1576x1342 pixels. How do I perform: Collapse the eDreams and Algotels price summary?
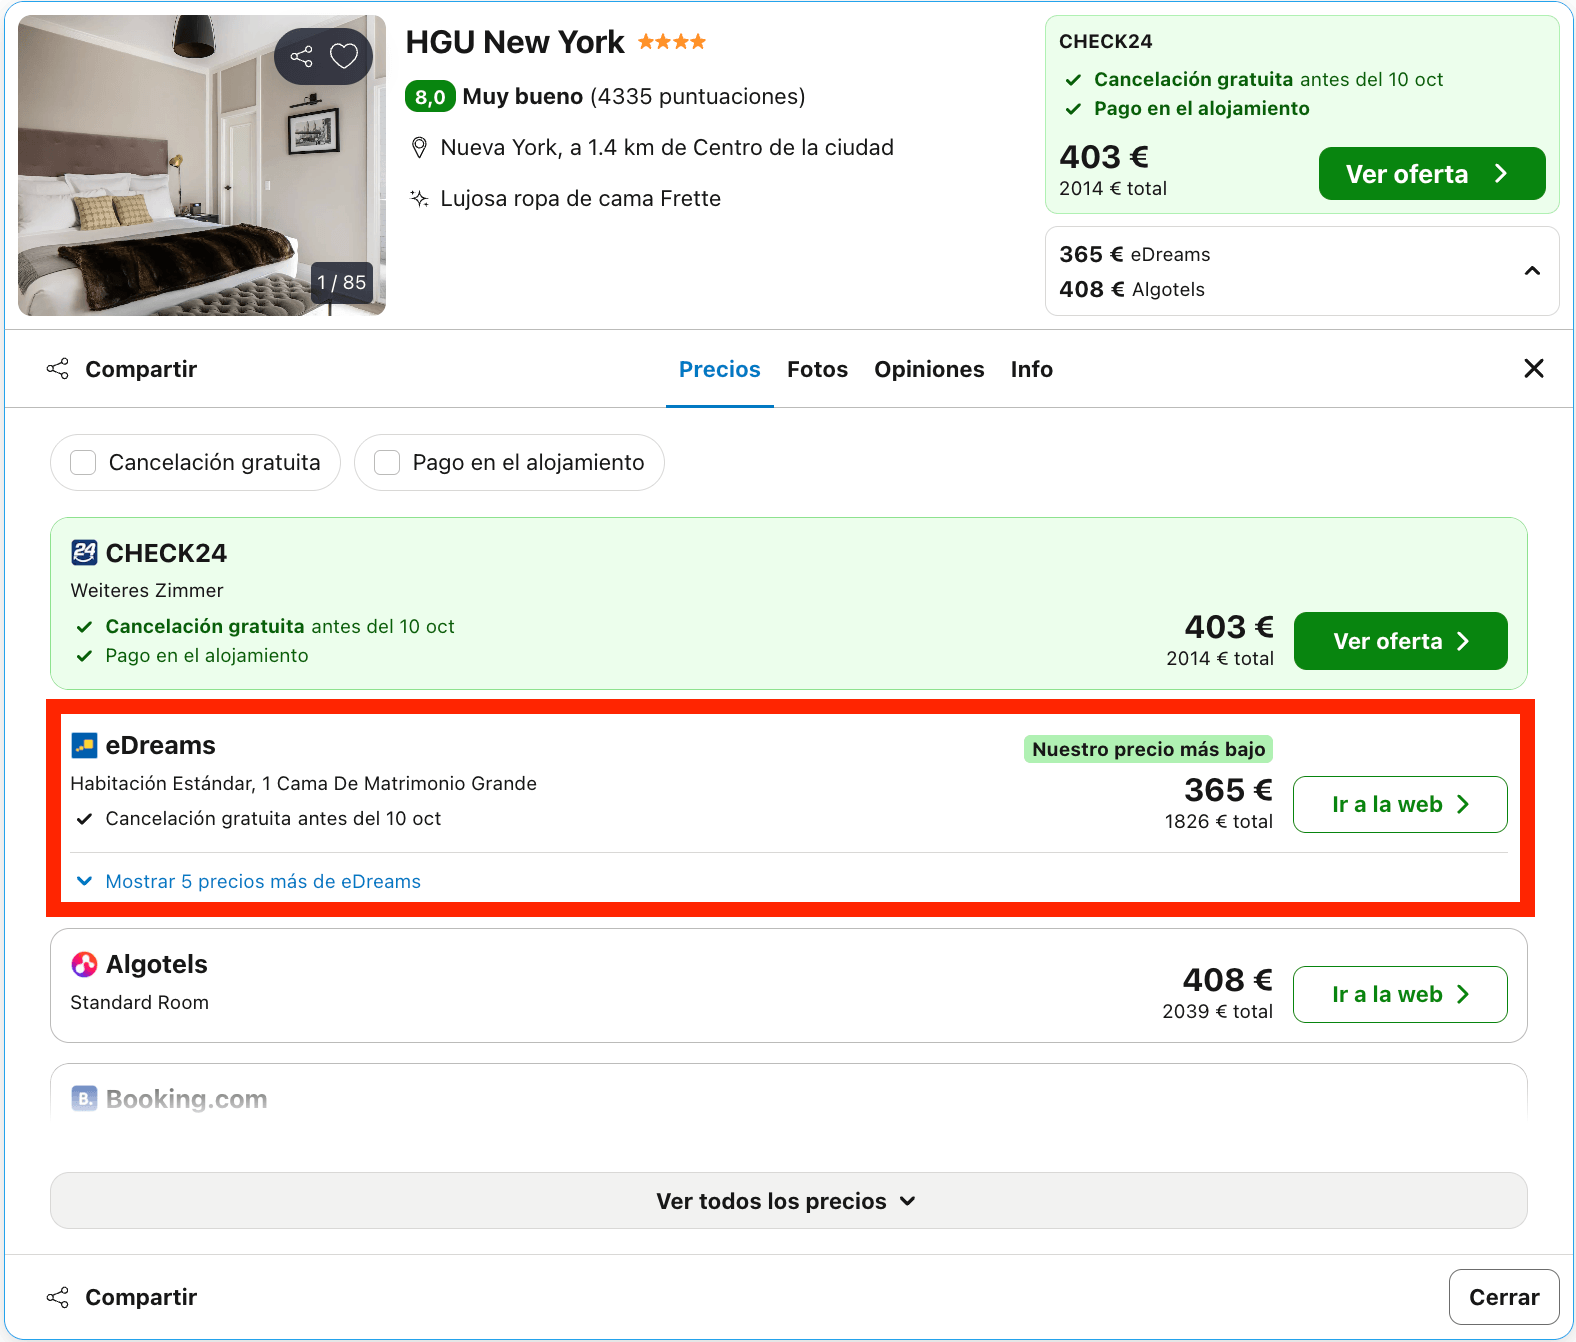point(1532,271)
